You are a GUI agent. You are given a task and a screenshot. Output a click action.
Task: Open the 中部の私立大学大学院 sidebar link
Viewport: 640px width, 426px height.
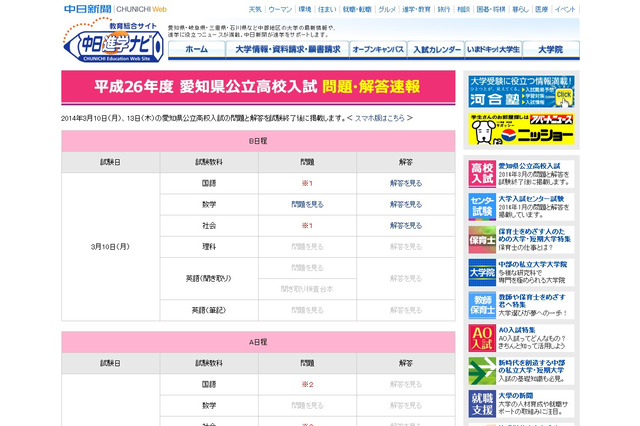click(533, 264)
